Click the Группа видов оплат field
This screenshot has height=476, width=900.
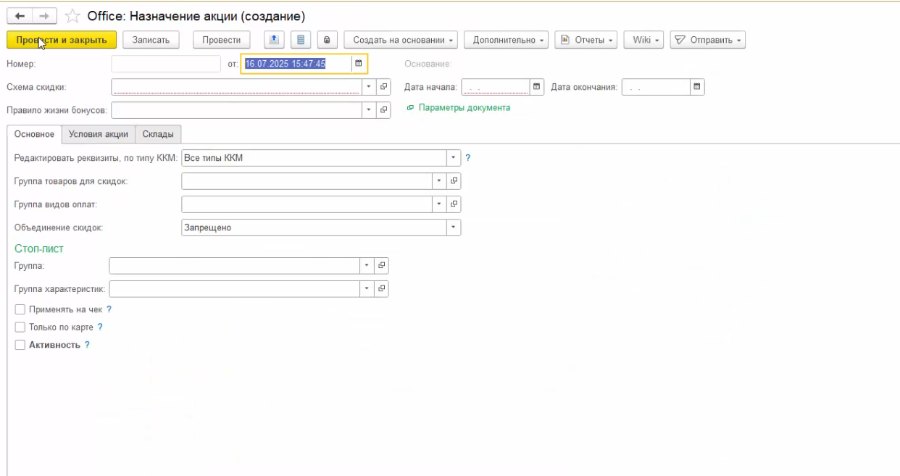click(x=307, y=204)
